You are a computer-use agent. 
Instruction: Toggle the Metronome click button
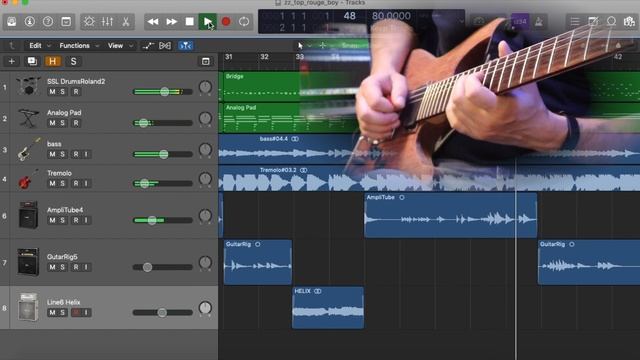pyautogui.click(x=539, y=22)
